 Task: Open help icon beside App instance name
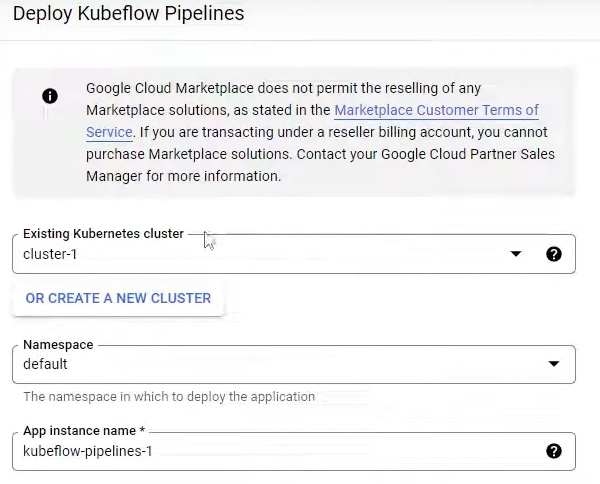pos(554,451)
